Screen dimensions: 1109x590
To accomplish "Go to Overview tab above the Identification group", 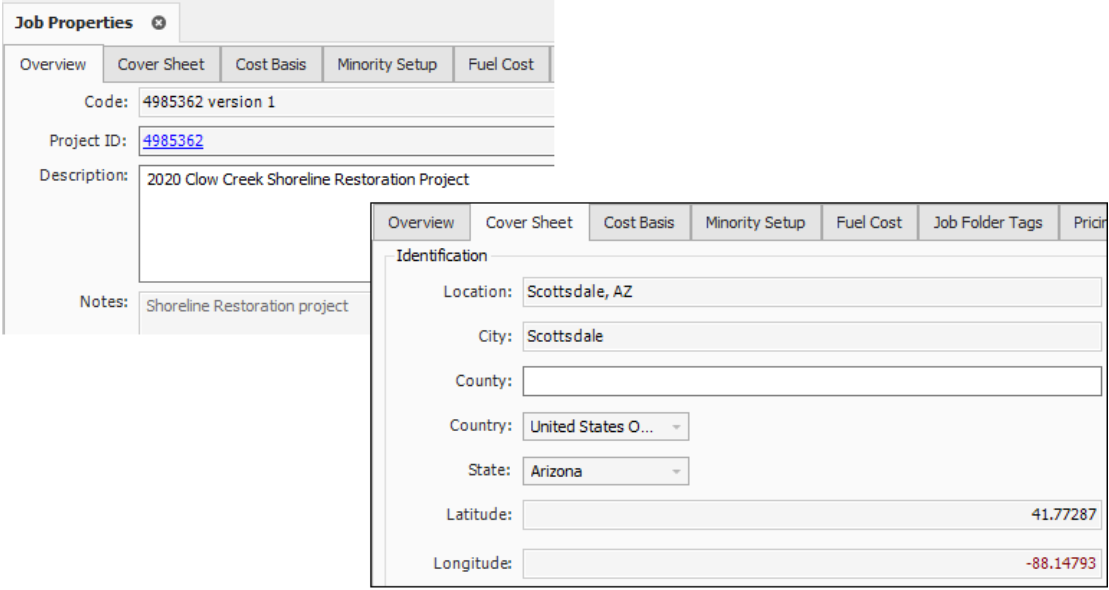I will tap(421, 223).
